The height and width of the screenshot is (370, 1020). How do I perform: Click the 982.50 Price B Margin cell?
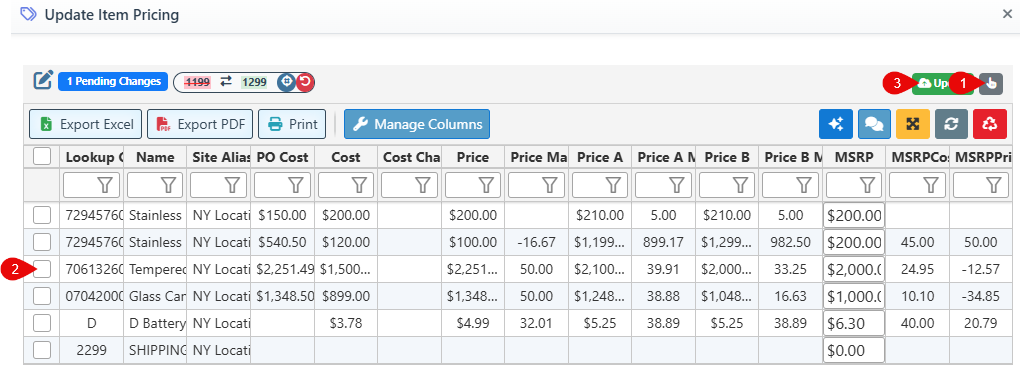pos(790,242)
